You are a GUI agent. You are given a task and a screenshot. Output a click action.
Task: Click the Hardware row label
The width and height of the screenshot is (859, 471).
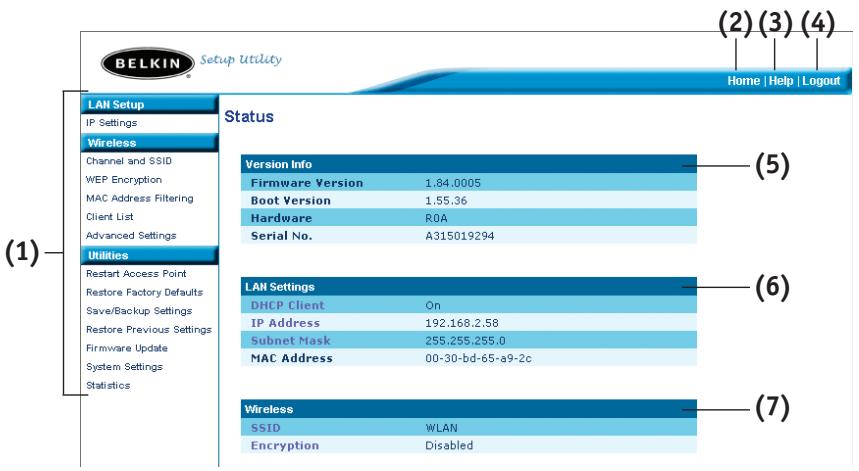[x=281, y=218]
